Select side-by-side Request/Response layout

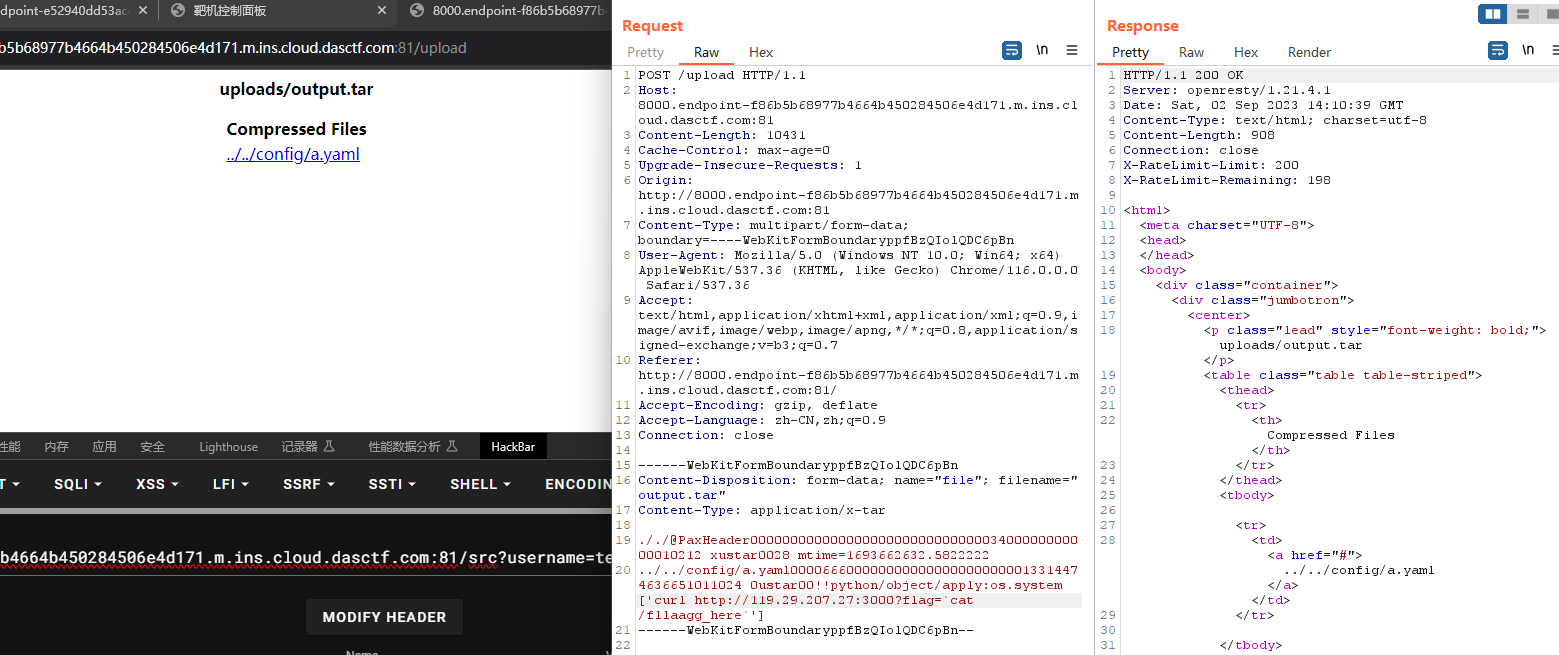pyautogui.click(x=1493, y=14)
